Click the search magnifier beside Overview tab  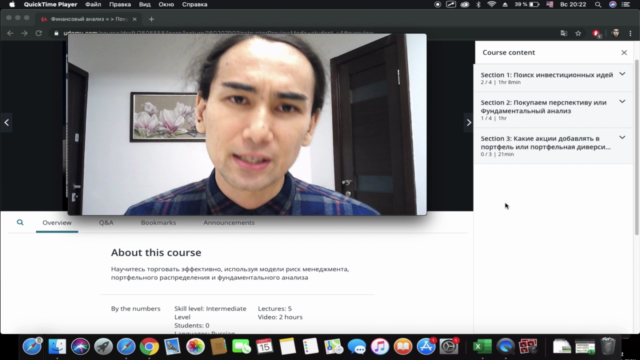(x=20, y=222)
